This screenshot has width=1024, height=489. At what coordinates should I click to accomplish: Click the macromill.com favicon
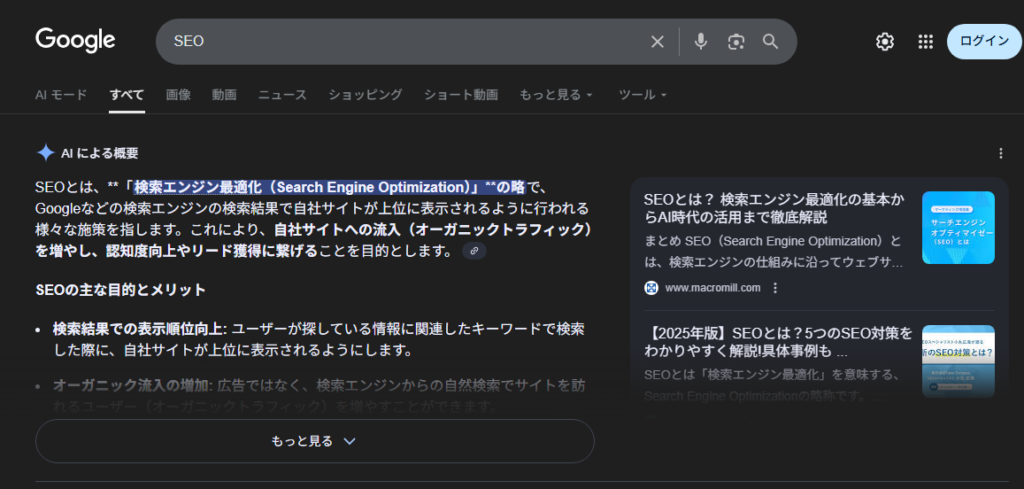click(651, 288)
